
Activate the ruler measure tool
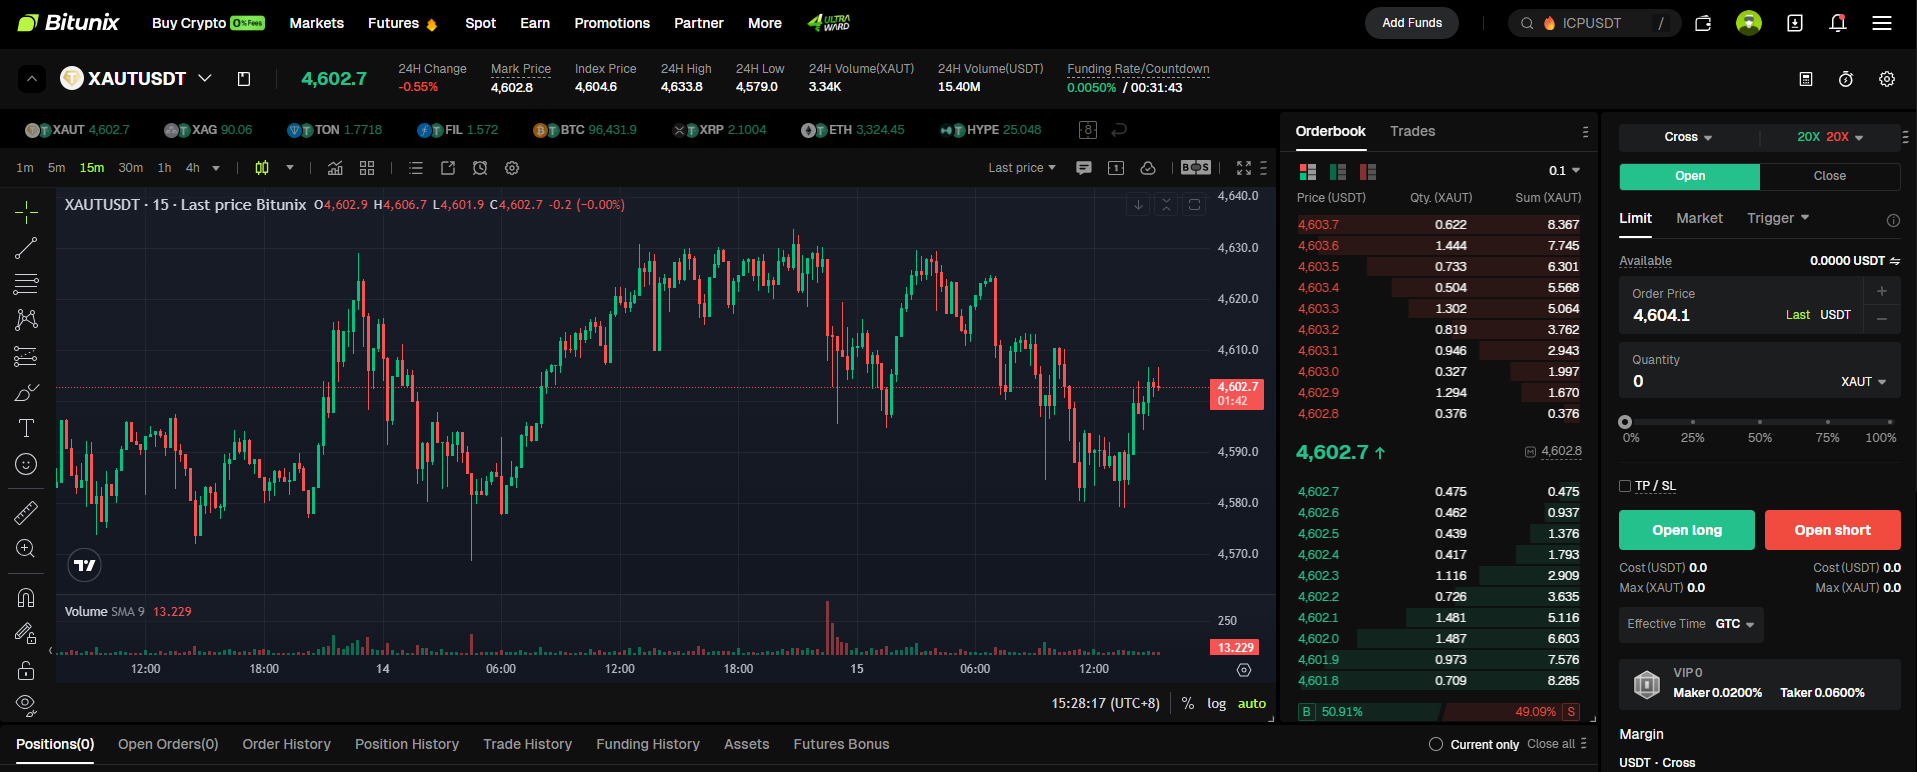click(26, 513)
